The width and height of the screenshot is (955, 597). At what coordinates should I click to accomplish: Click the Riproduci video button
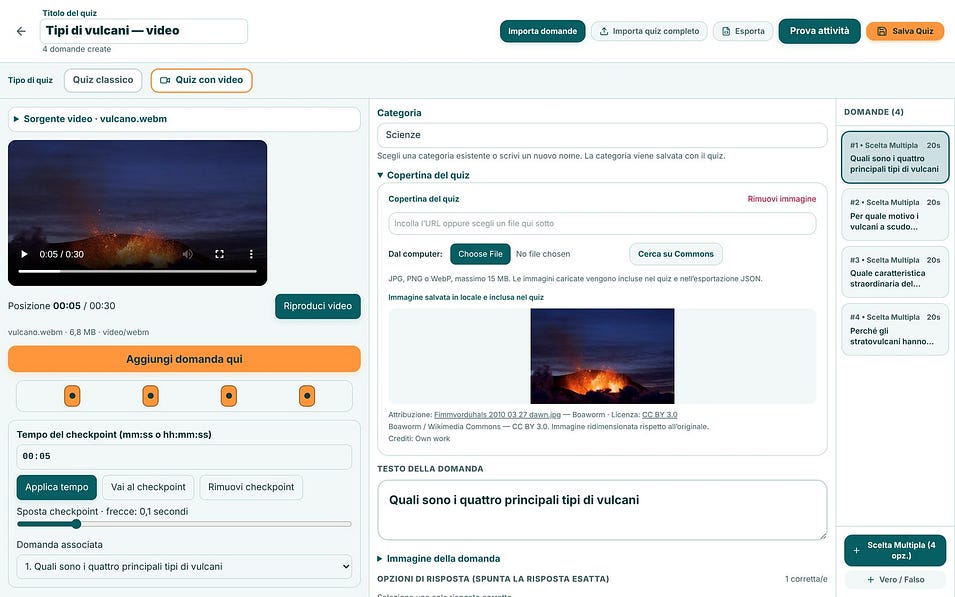coord(317,306)
